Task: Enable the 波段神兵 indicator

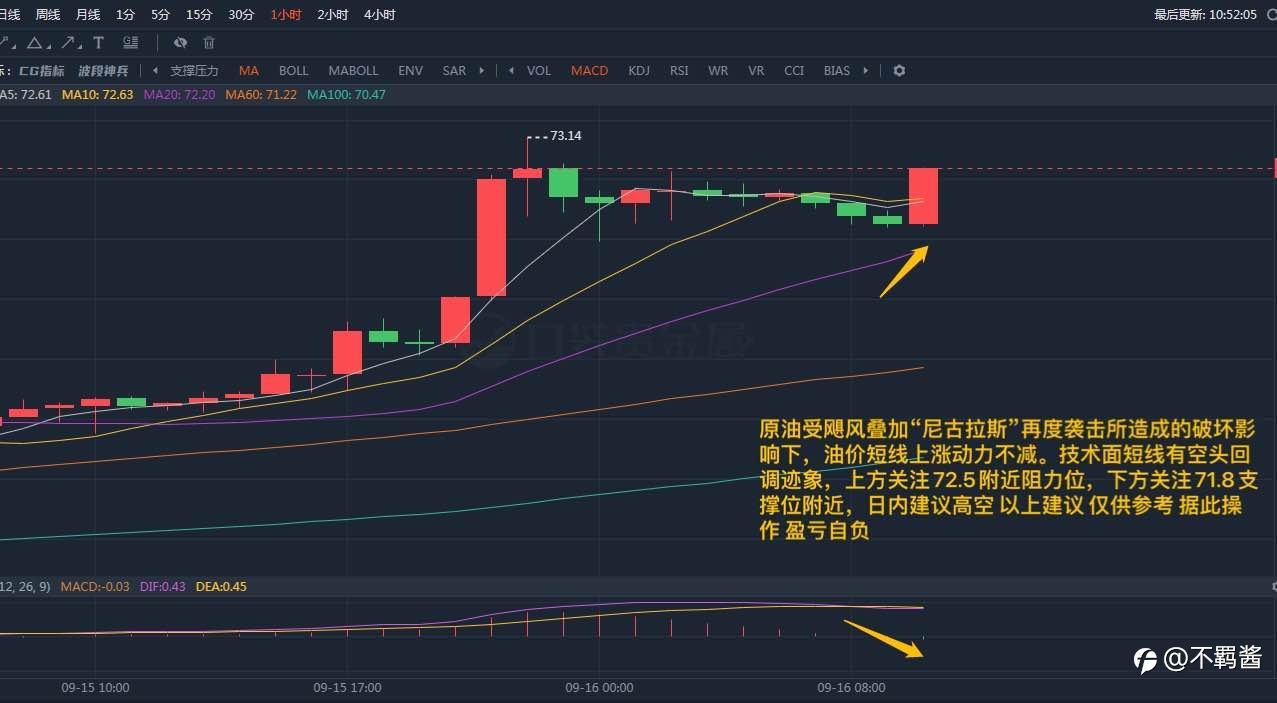Action: coord(103,71)
